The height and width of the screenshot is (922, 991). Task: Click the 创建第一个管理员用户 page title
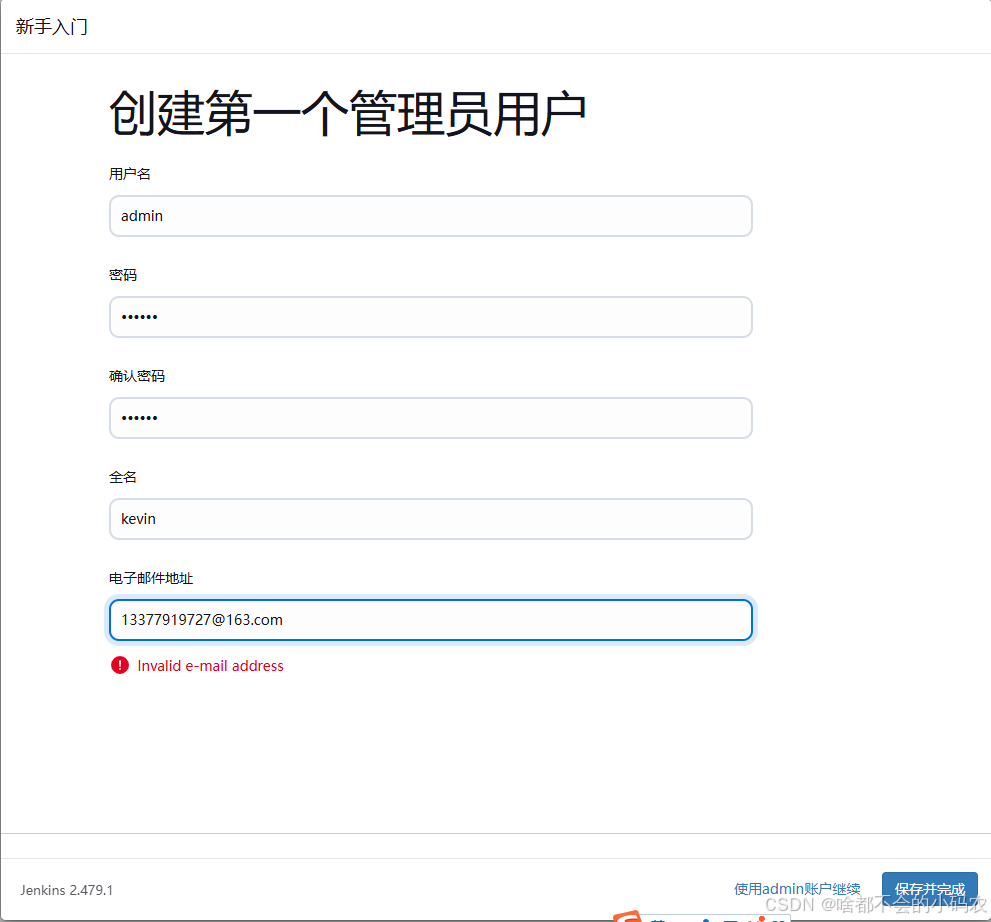click(x=348, y=112)
